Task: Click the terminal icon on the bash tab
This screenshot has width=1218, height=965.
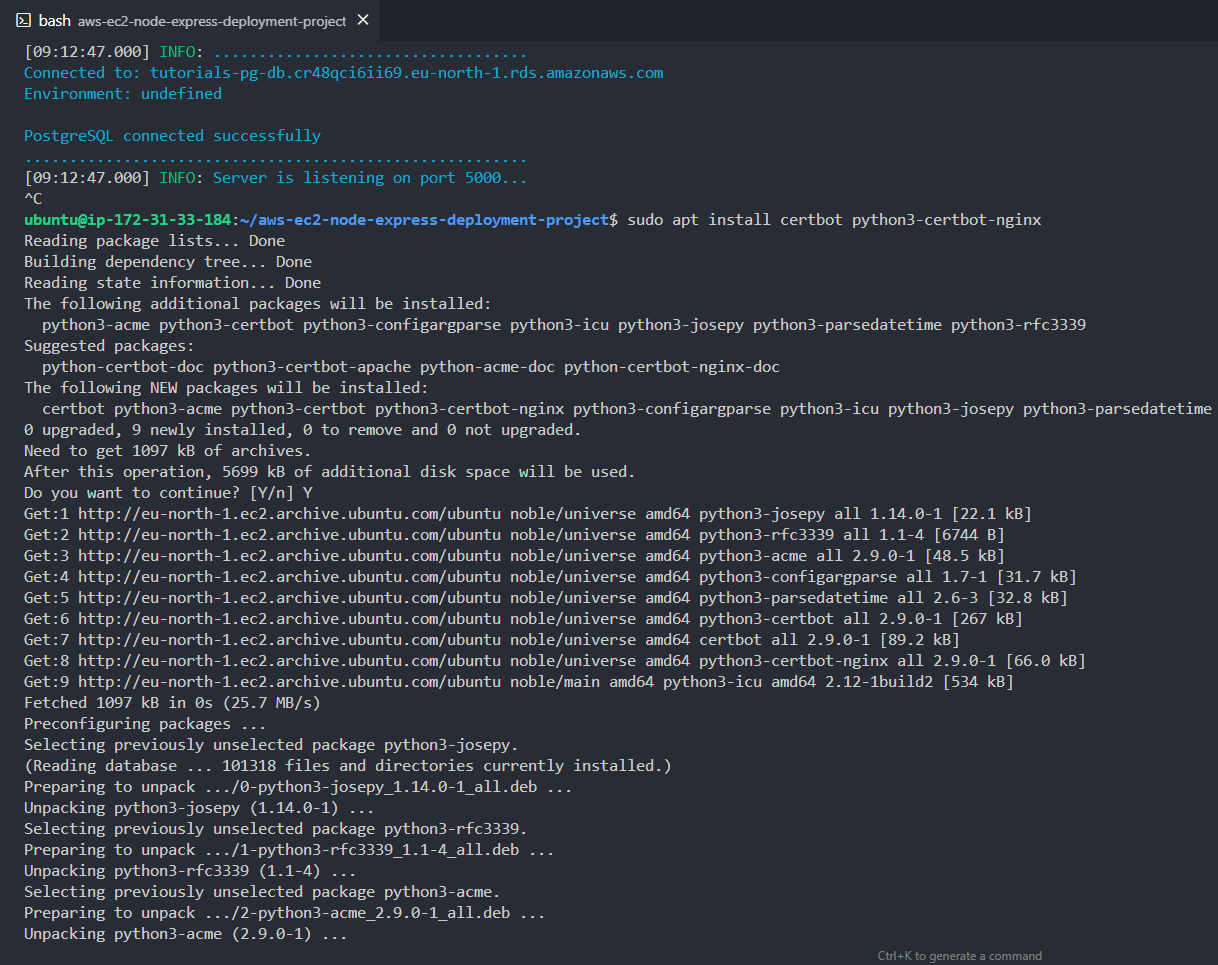Action: (23, 21)
